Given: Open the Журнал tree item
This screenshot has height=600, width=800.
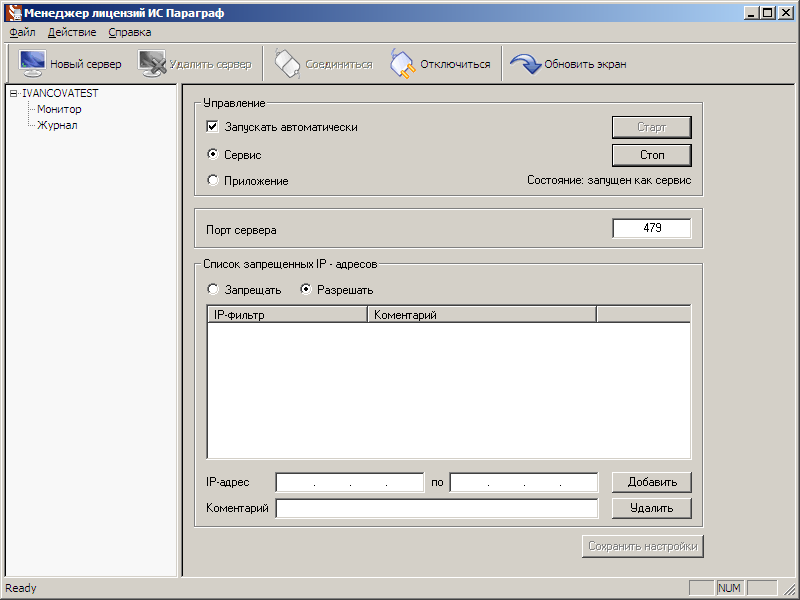Looking at the screenshot, I should pyautogui.click(x=57, y=125).
